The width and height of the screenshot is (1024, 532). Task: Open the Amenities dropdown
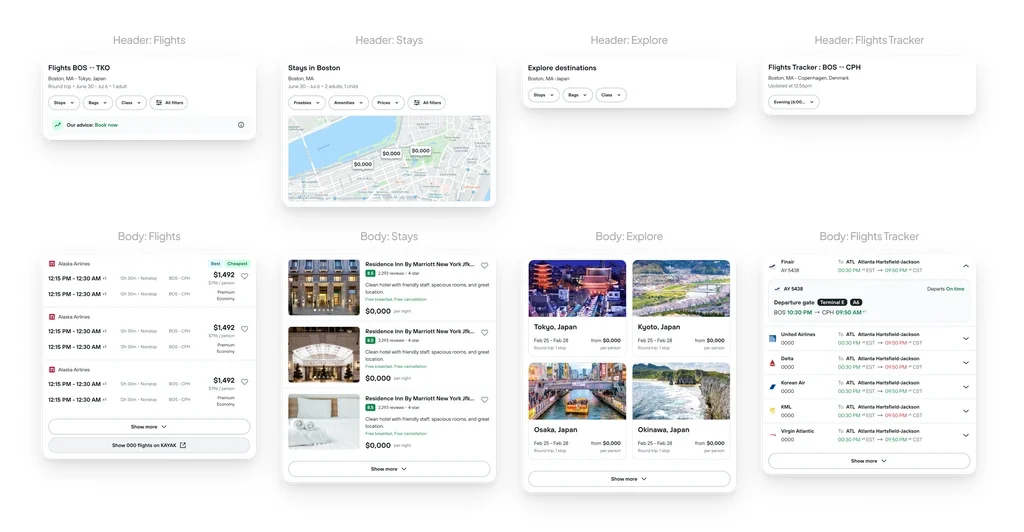(349, 102)
